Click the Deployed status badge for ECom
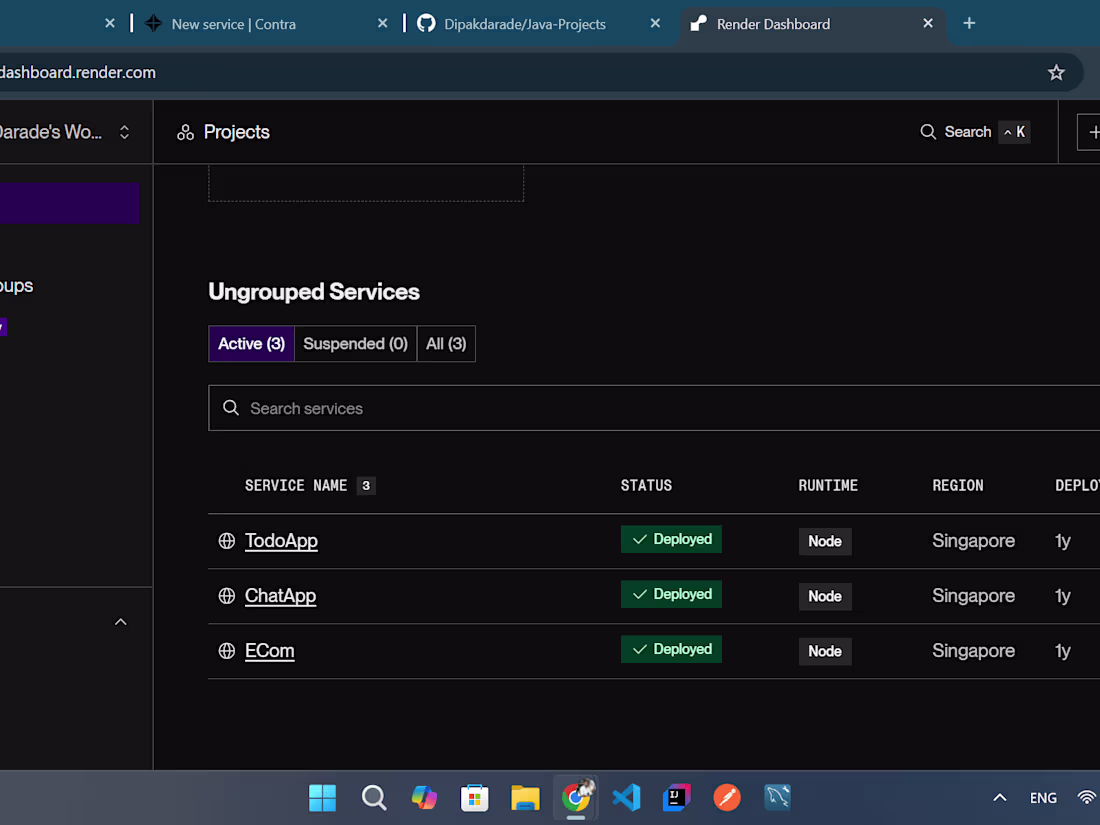Screen dimensions: 1100x825 (x=671, y=650)
